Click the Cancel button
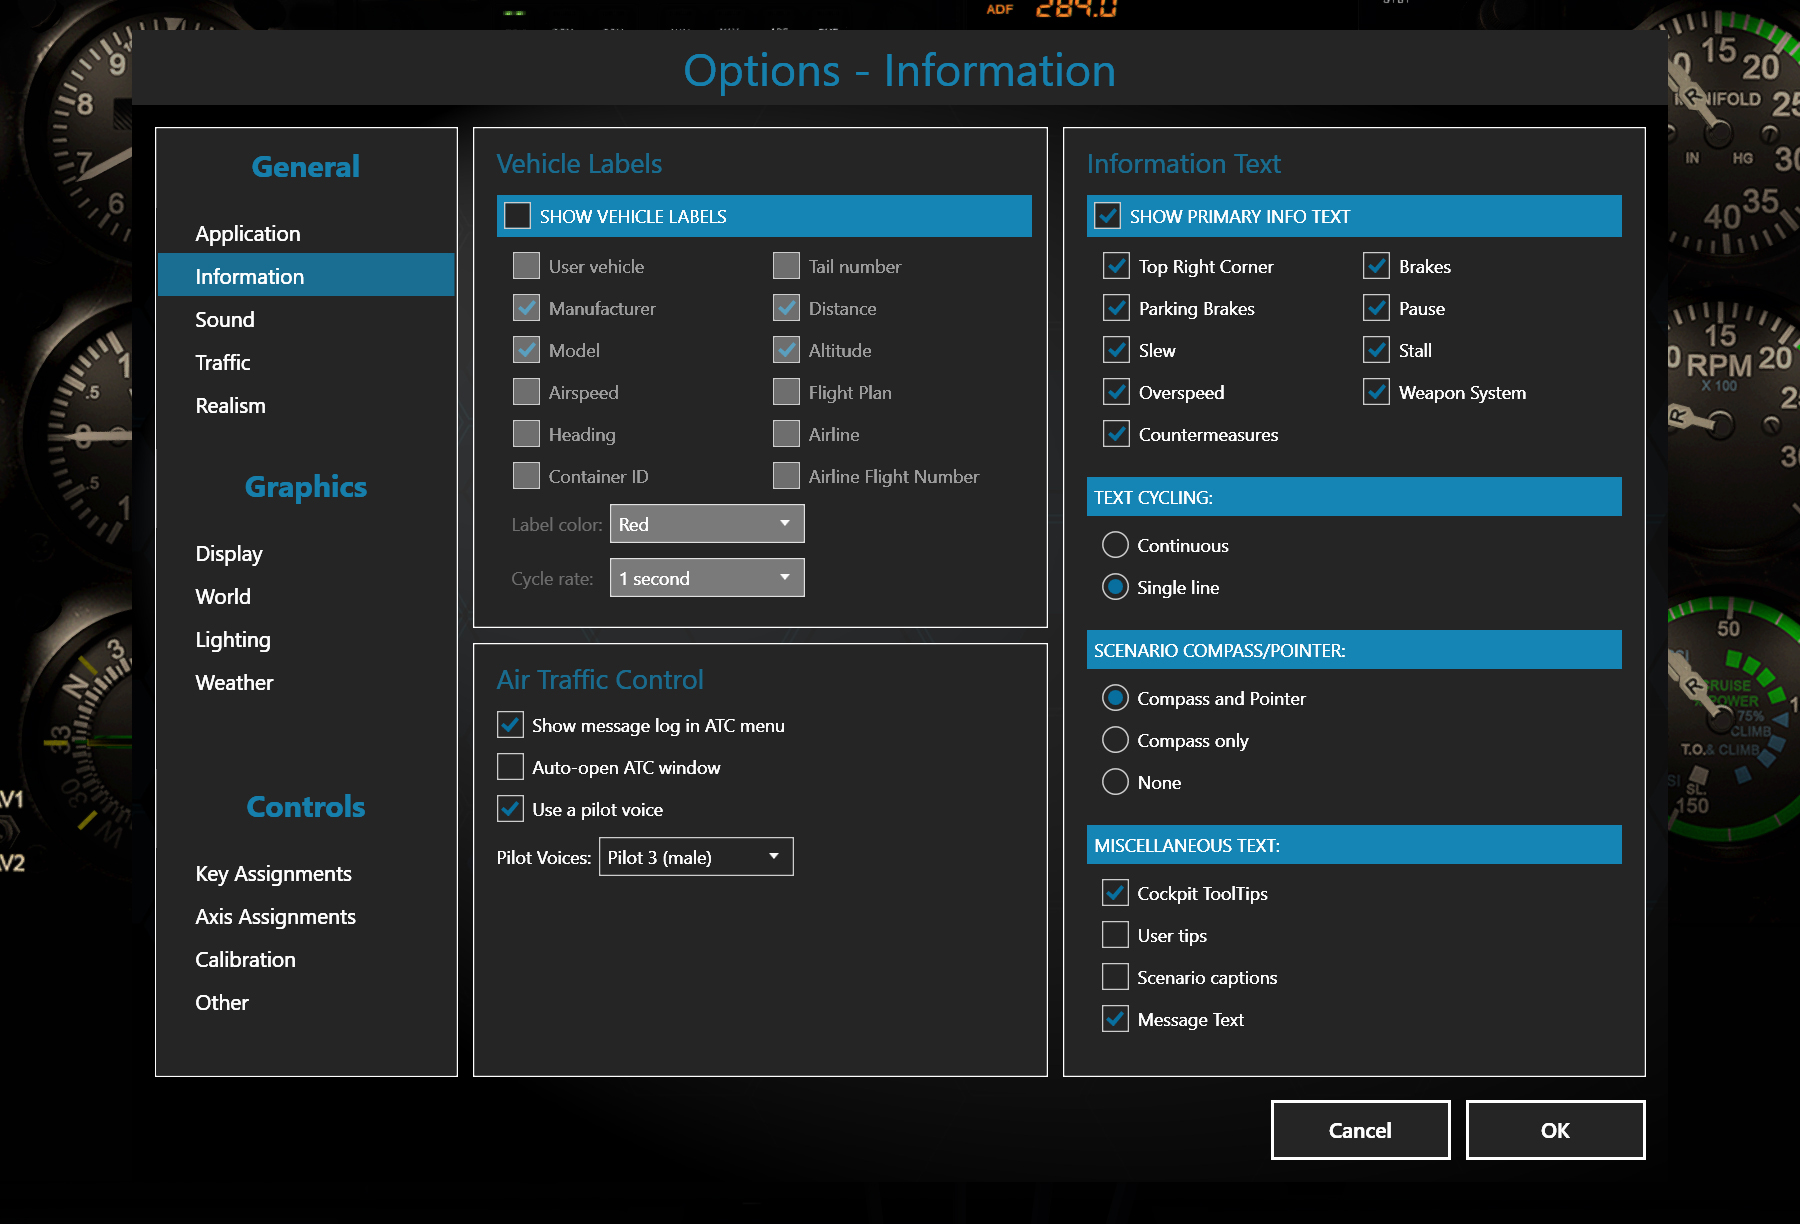 [1360, 1130]
